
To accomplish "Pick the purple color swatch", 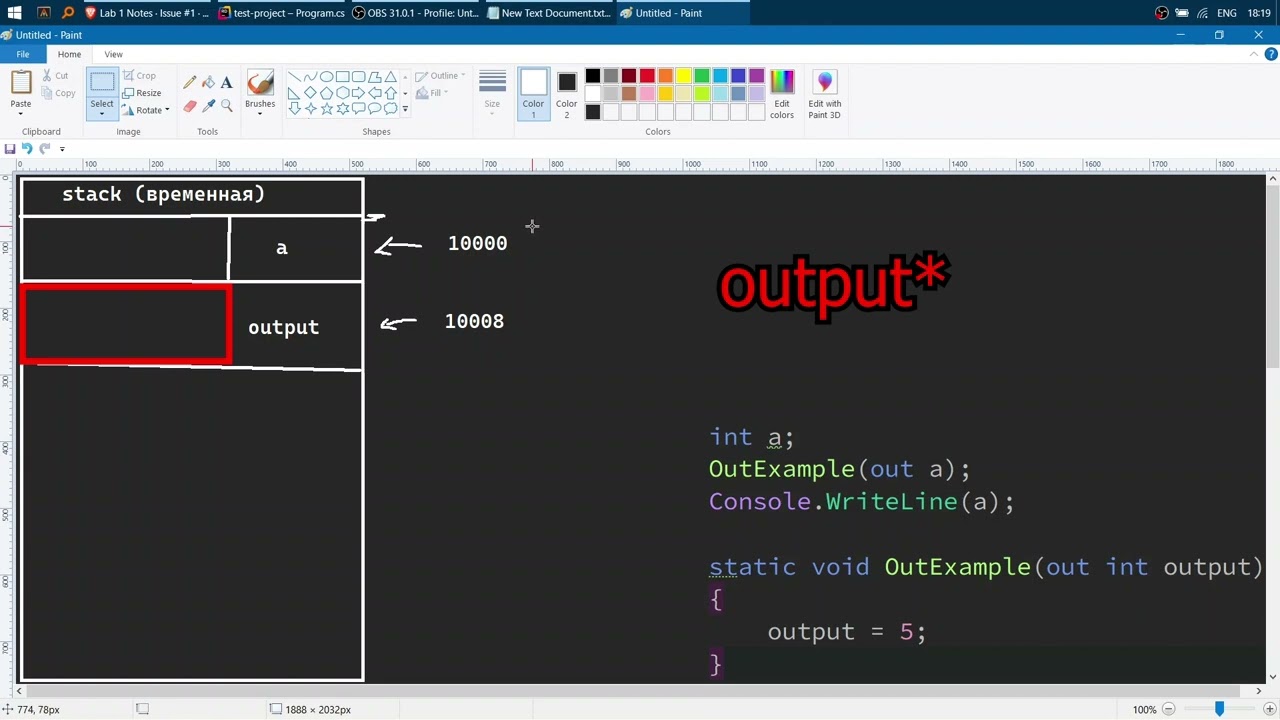I will tap(757, 76).
